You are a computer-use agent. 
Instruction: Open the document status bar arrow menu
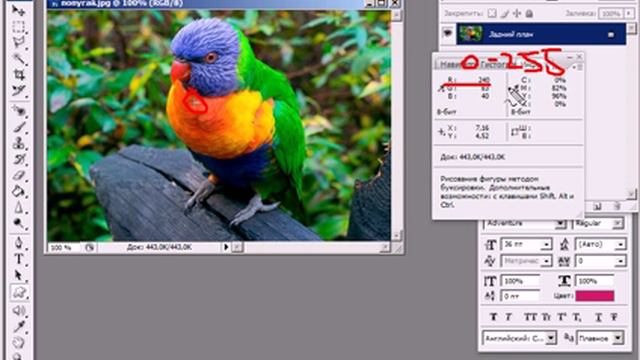226,247
